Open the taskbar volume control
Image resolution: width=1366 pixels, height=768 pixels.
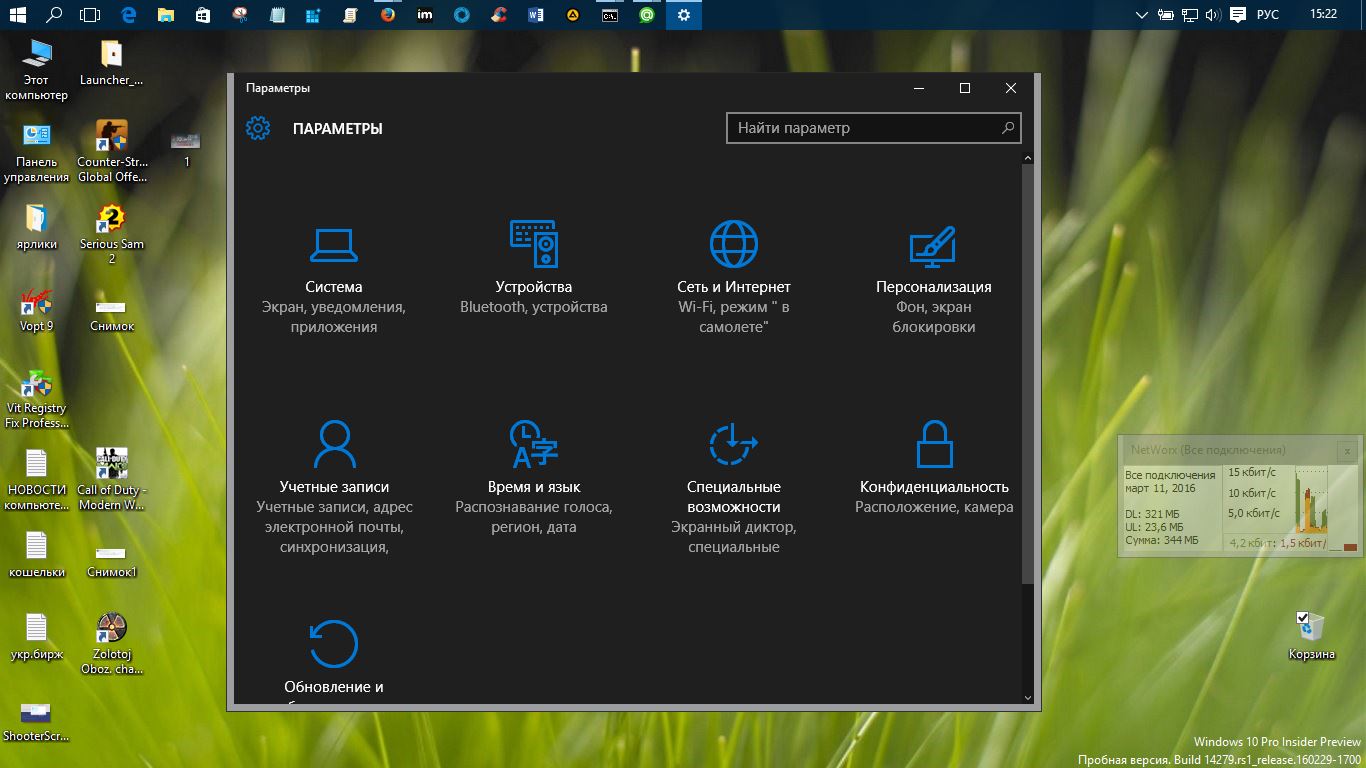(x=1212, y=15)
